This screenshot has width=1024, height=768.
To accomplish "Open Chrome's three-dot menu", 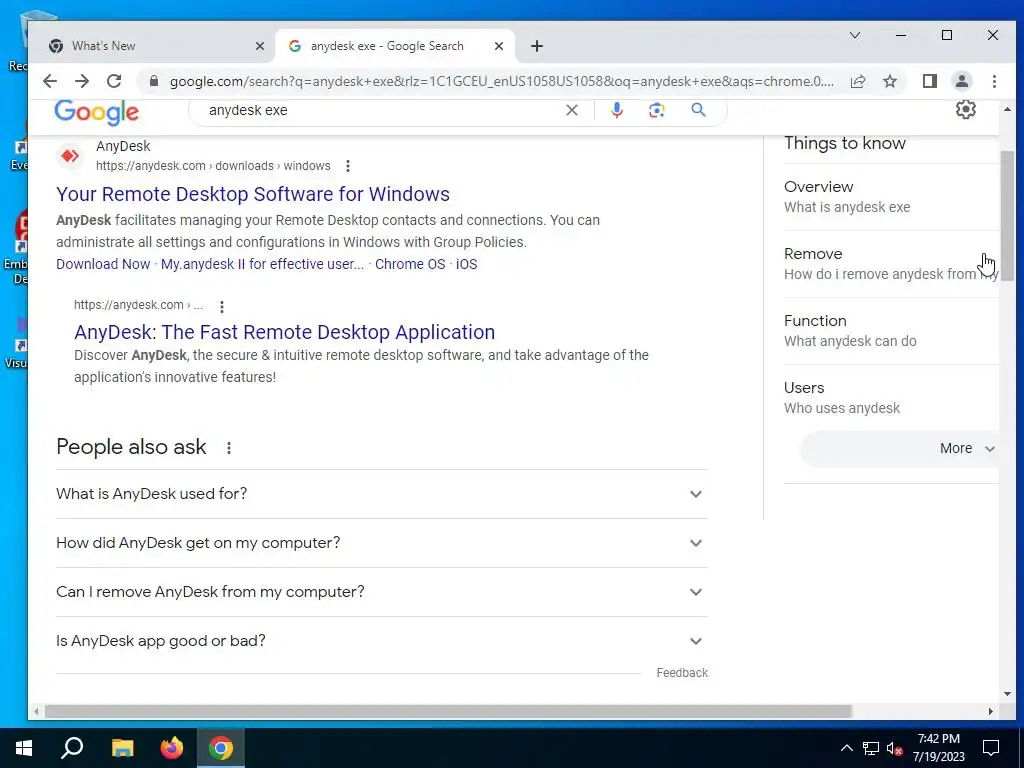I will pyautogui.click(x=994, y=81).
